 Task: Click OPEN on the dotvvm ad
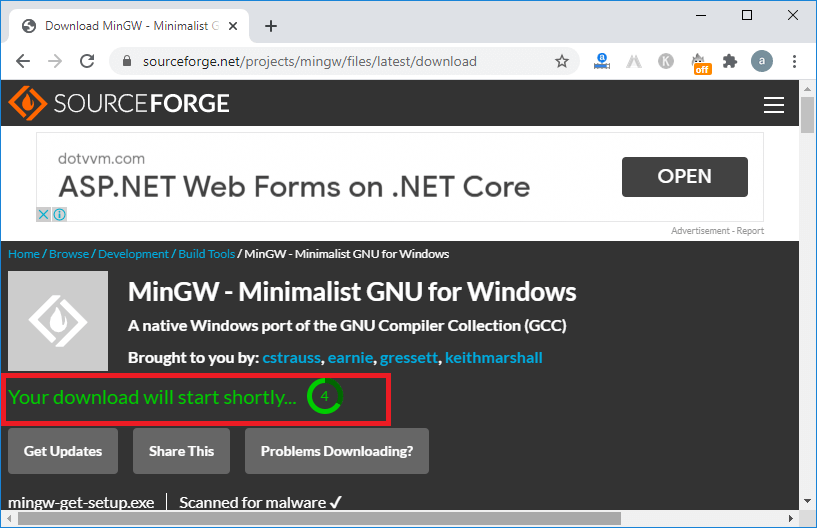coord(685,177)
